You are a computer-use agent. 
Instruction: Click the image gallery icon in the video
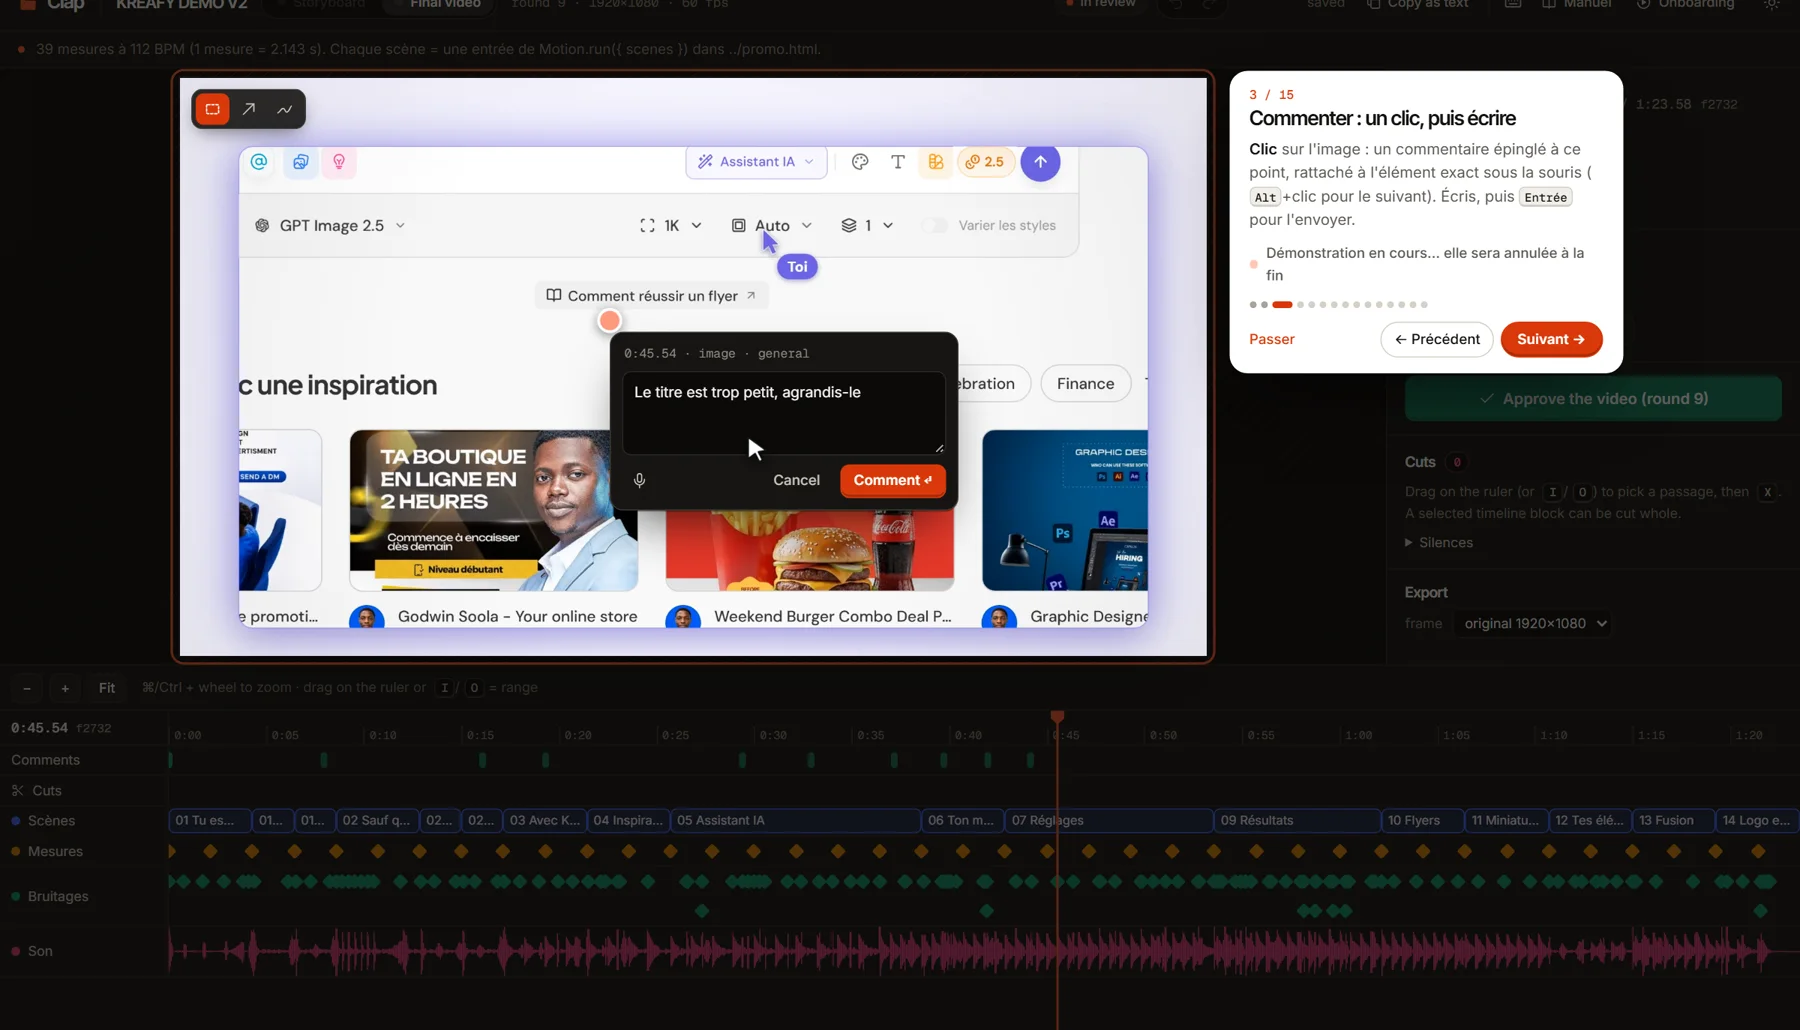pyautogui.click(x=300, y=162)
